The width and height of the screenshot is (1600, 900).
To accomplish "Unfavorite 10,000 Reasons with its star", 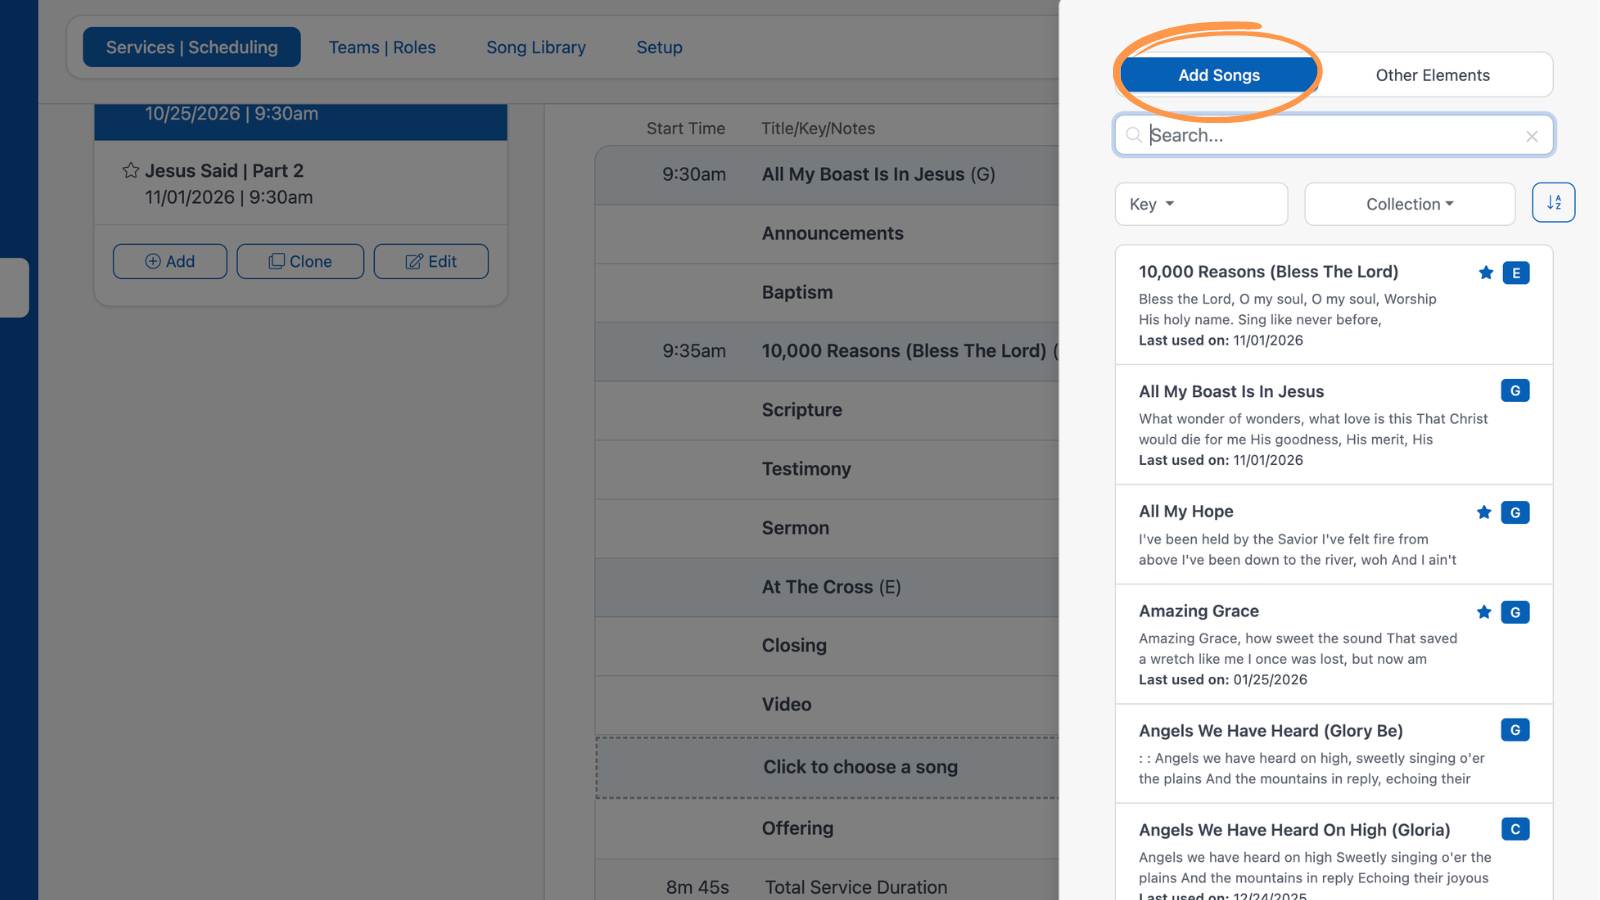I will click(1486, 273).
